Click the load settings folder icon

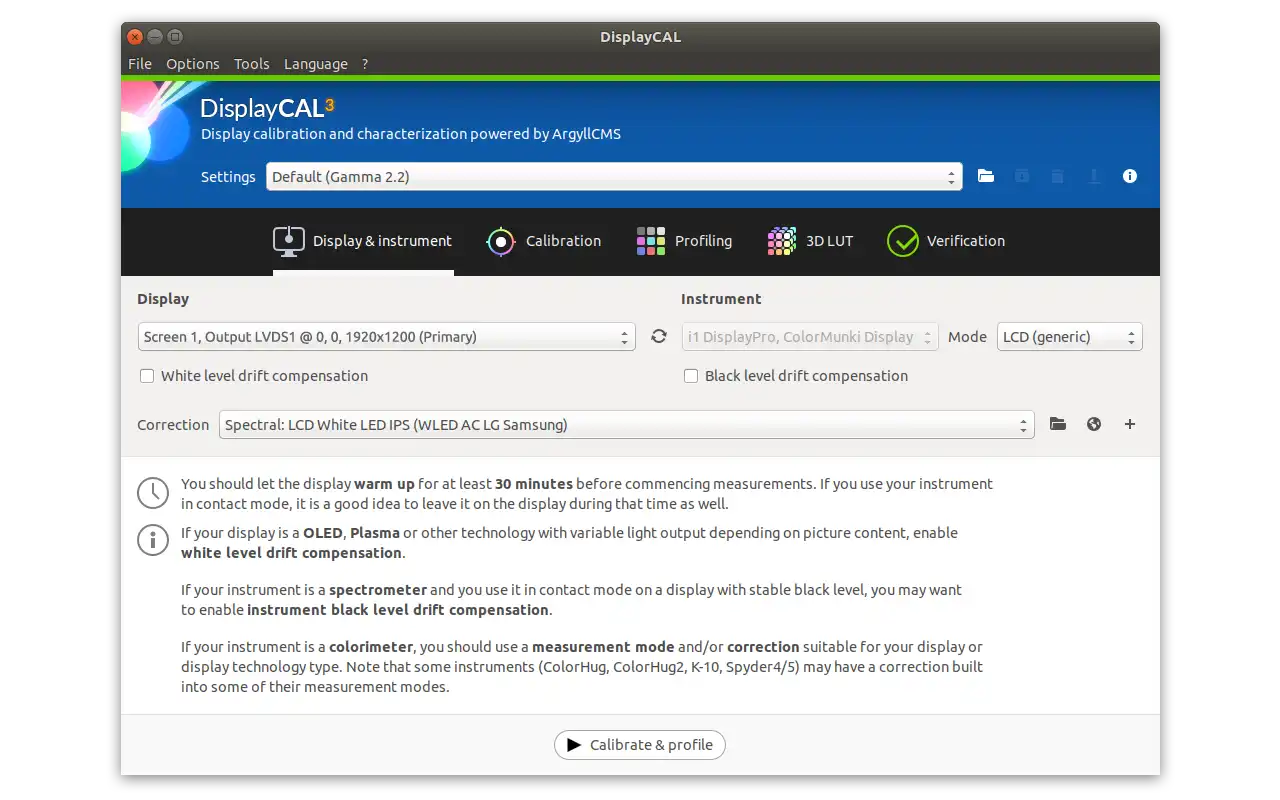[x=986, y=176]
